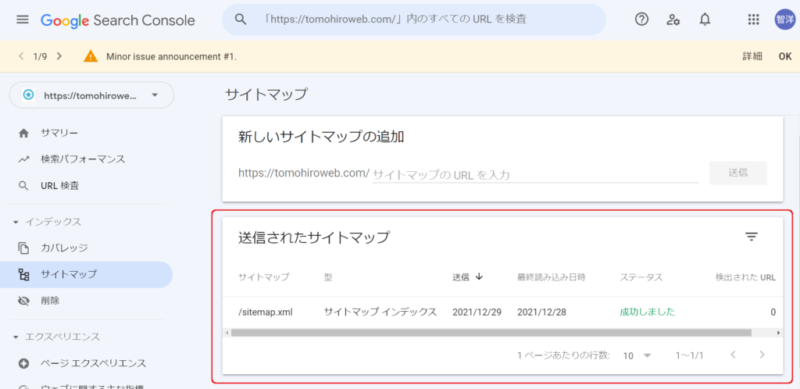This screenshot has height=389, width=800.
Task: Open サマリー in the sidebar
Action: [60, 133]
